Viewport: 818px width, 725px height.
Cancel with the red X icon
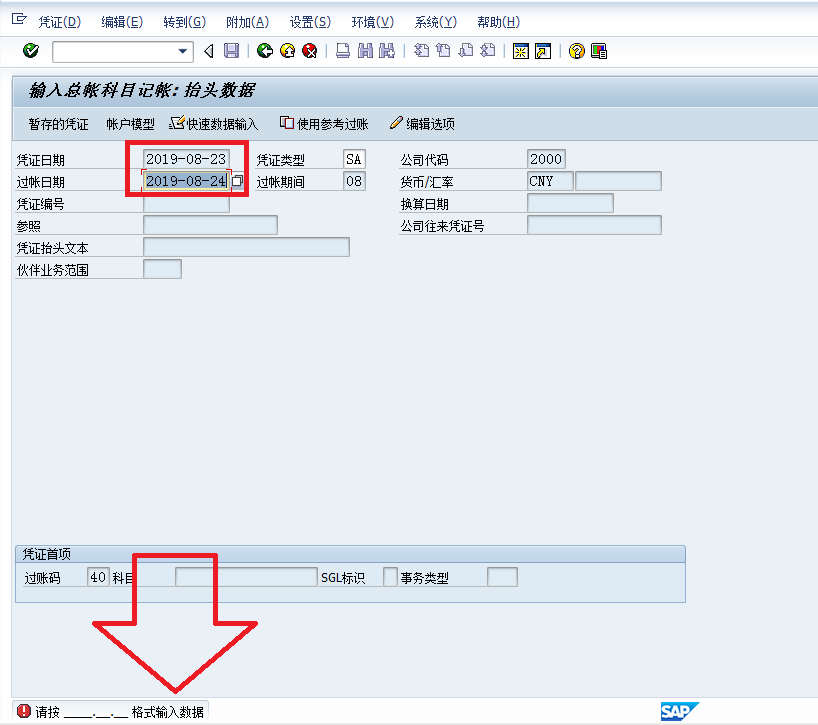[309, 51]
